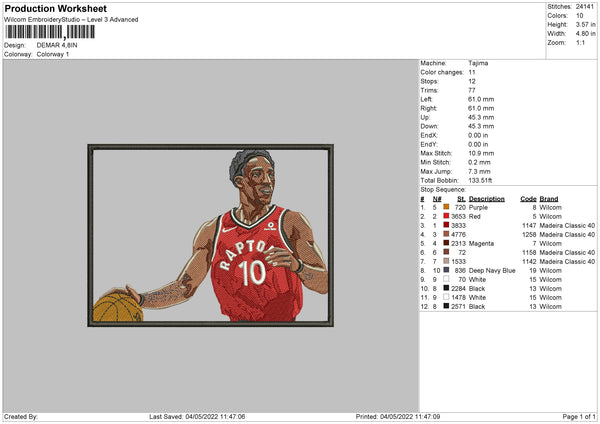Click the Production Worksheet title

(56, 9)
